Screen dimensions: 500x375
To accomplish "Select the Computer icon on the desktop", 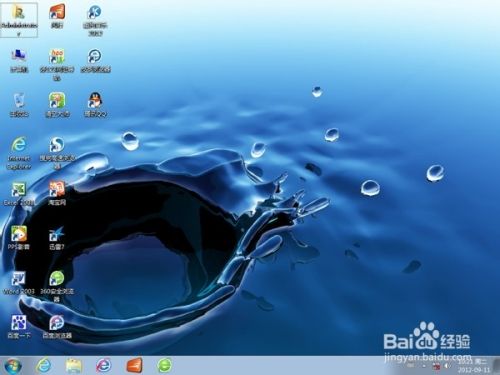I will (19, 60).
